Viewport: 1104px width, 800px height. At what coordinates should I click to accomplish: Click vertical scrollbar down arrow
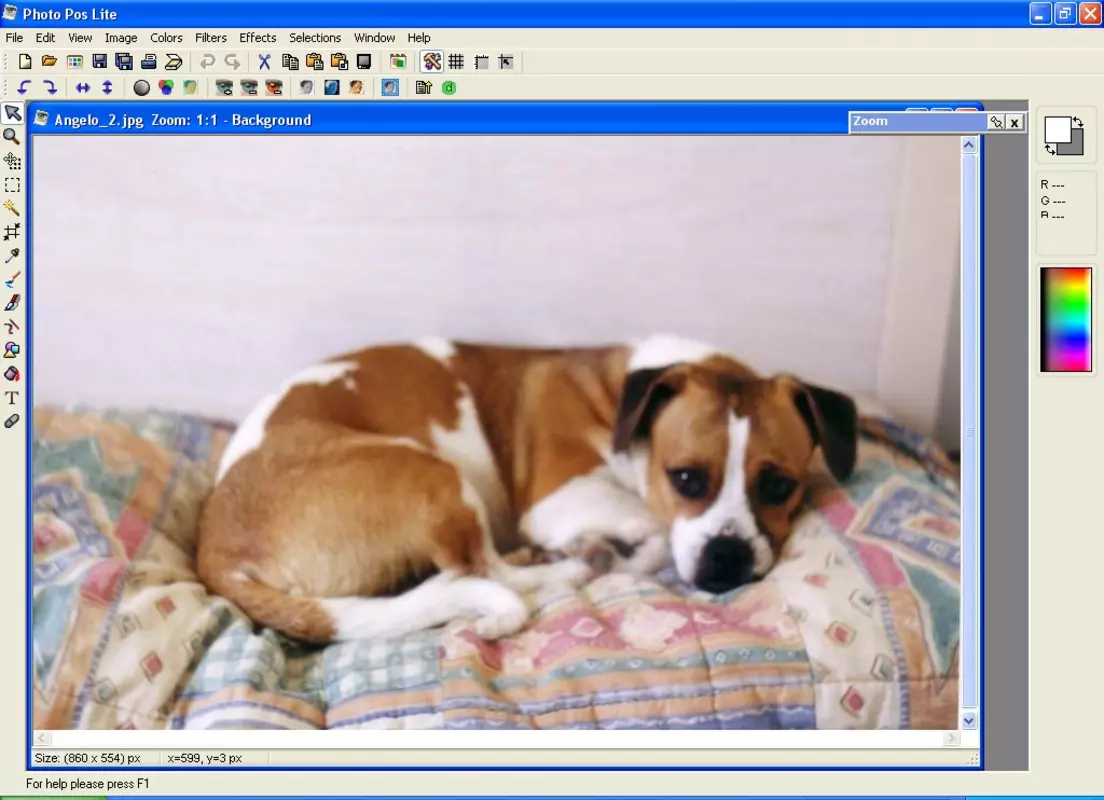tap(969, 720)
